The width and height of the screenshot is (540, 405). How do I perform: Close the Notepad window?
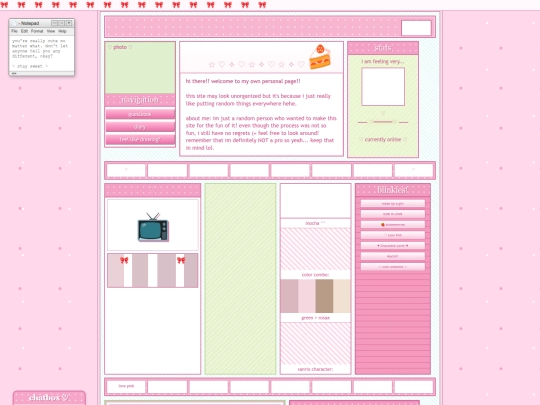[x=69, y=23]
